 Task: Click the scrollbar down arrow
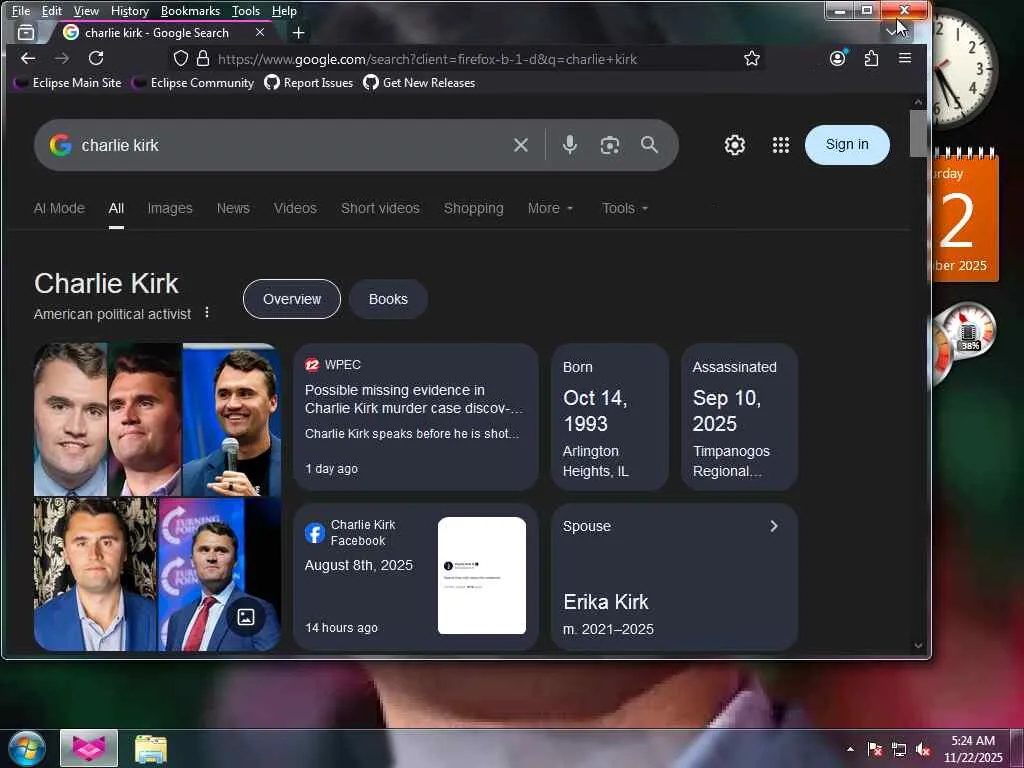[918, 645]
